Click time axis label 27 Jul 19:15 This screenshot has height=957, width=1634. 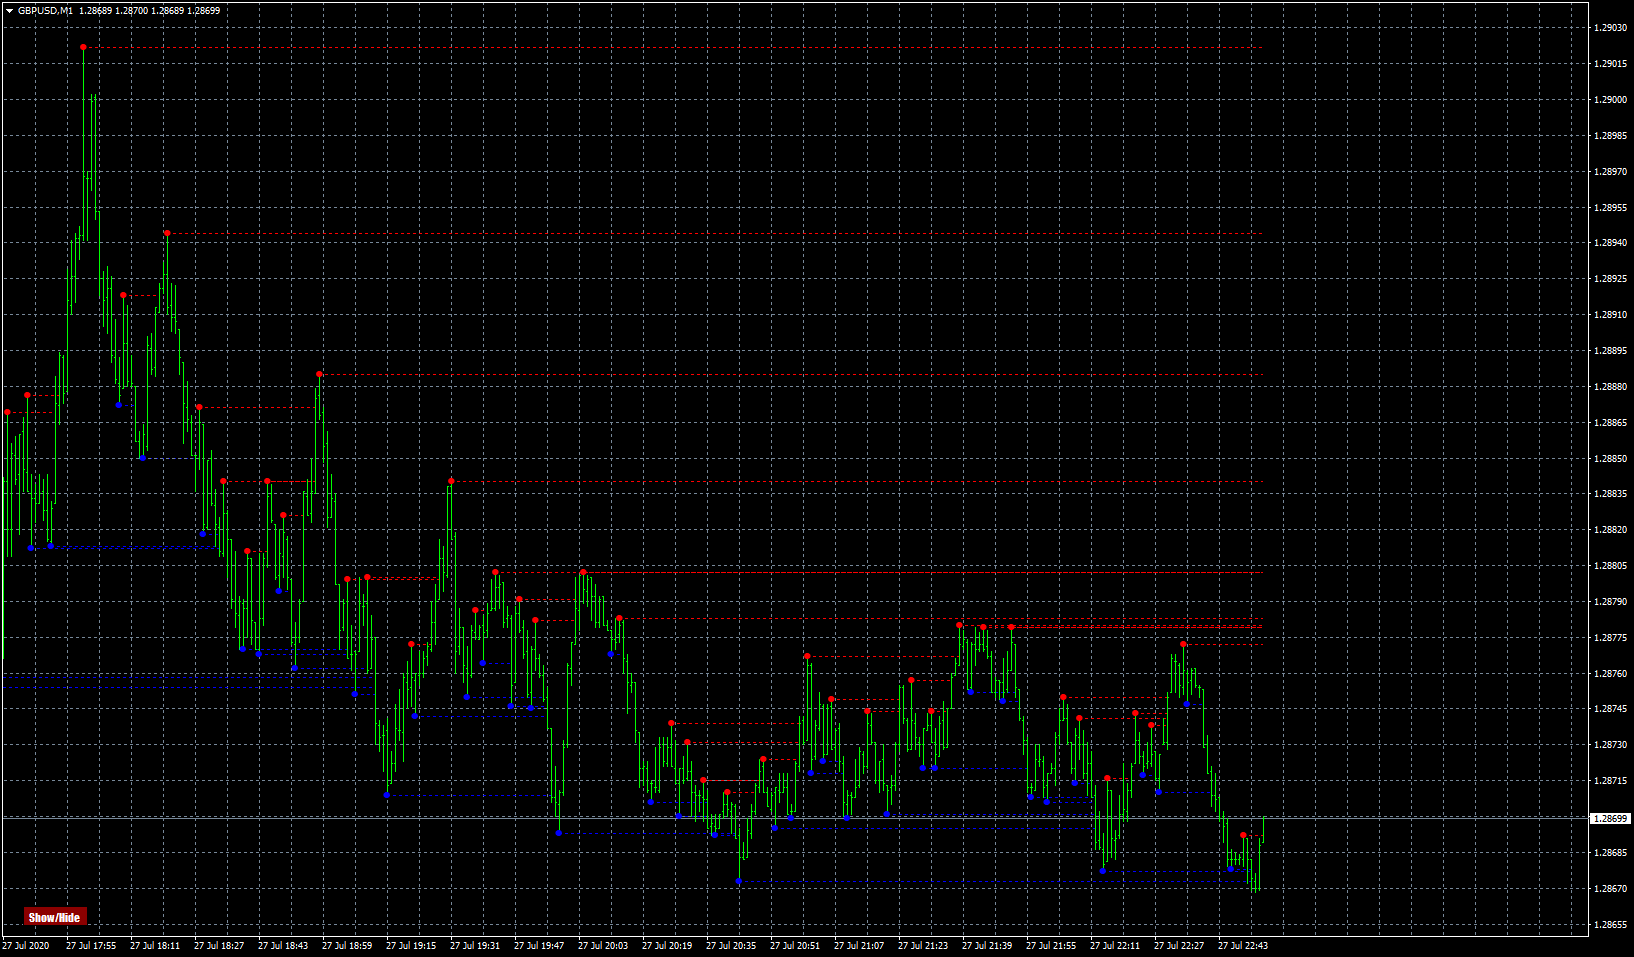411,946
